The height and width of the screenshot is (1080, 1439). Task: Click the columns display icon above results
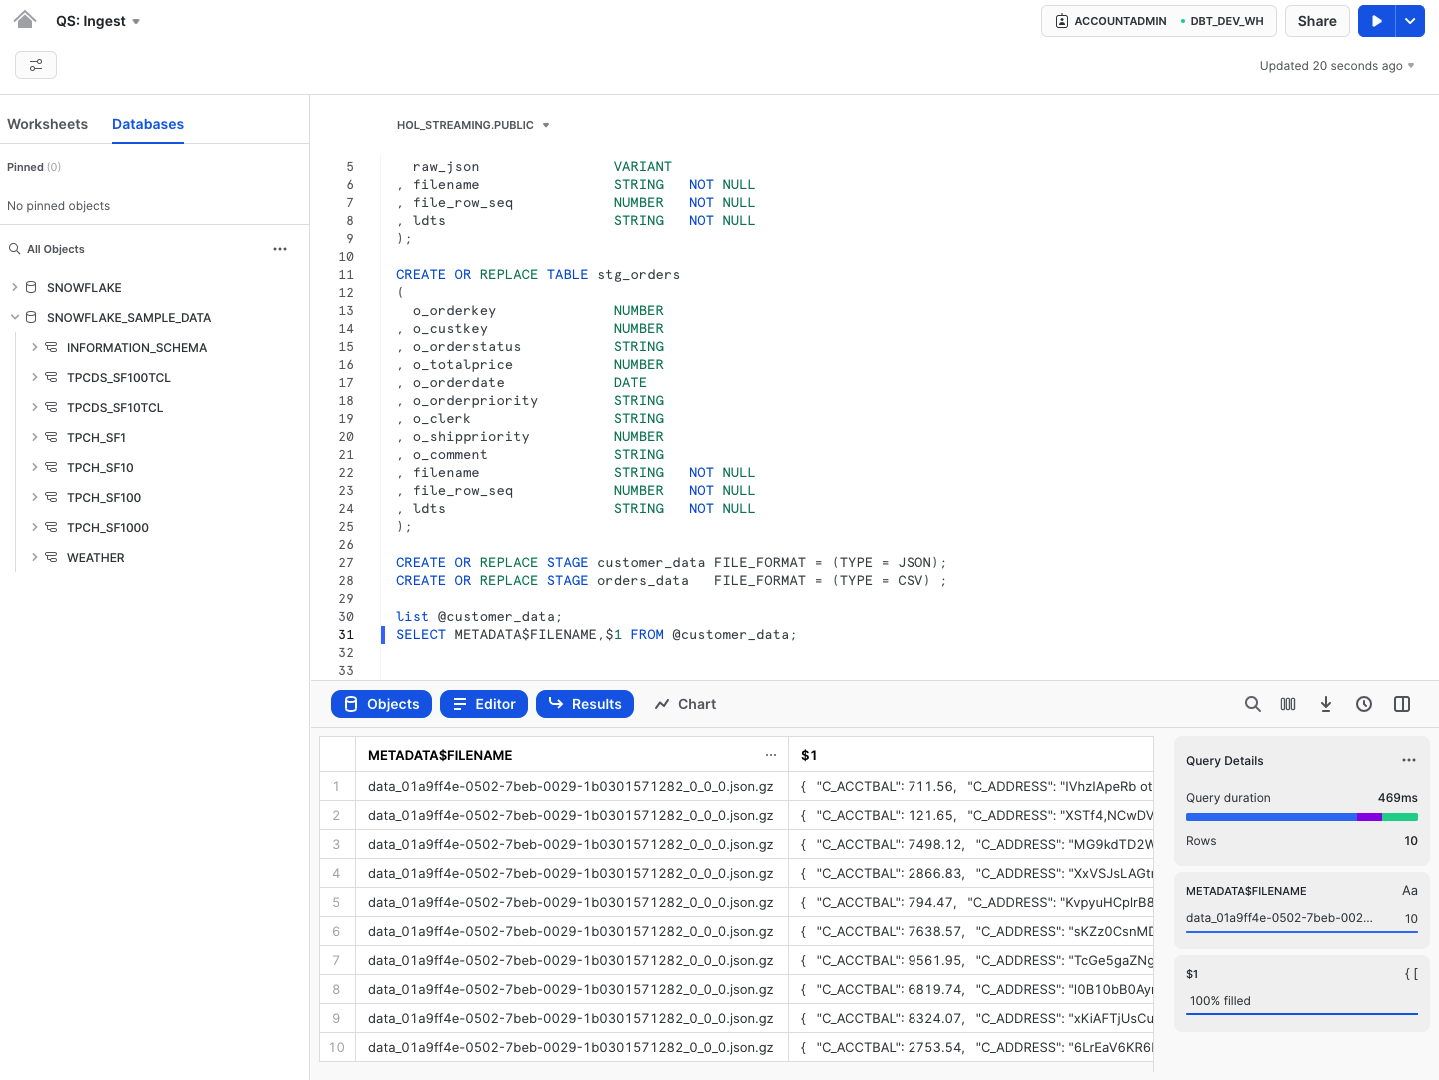1288,703
